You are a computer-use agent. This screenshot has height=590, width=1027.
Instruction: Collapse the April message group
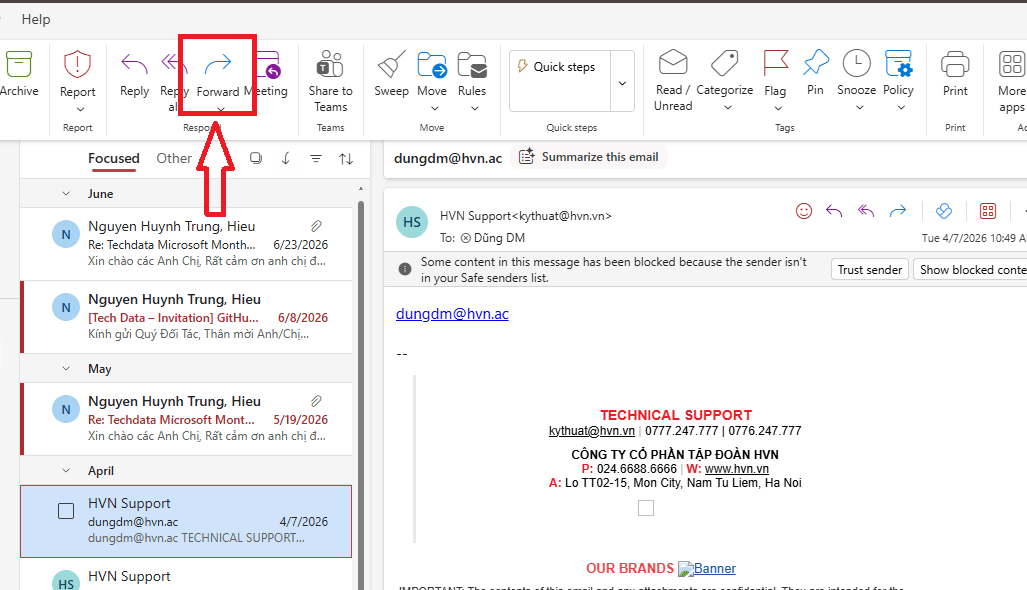[x=65, y=471]
